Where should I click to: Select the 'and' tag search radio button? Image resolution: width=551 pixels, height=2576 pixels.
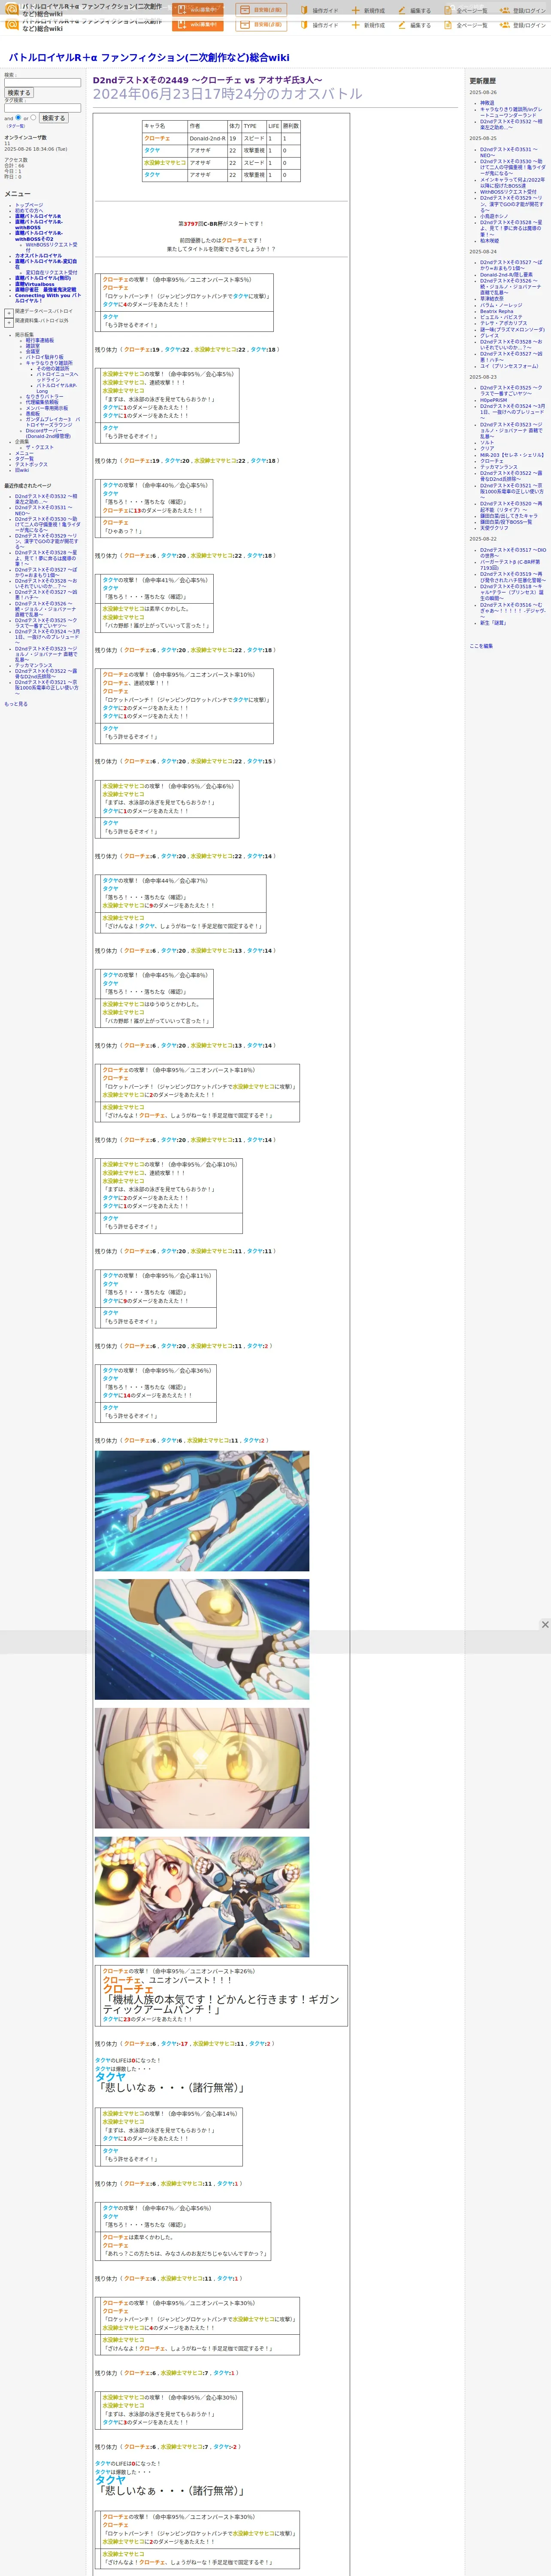18,117
